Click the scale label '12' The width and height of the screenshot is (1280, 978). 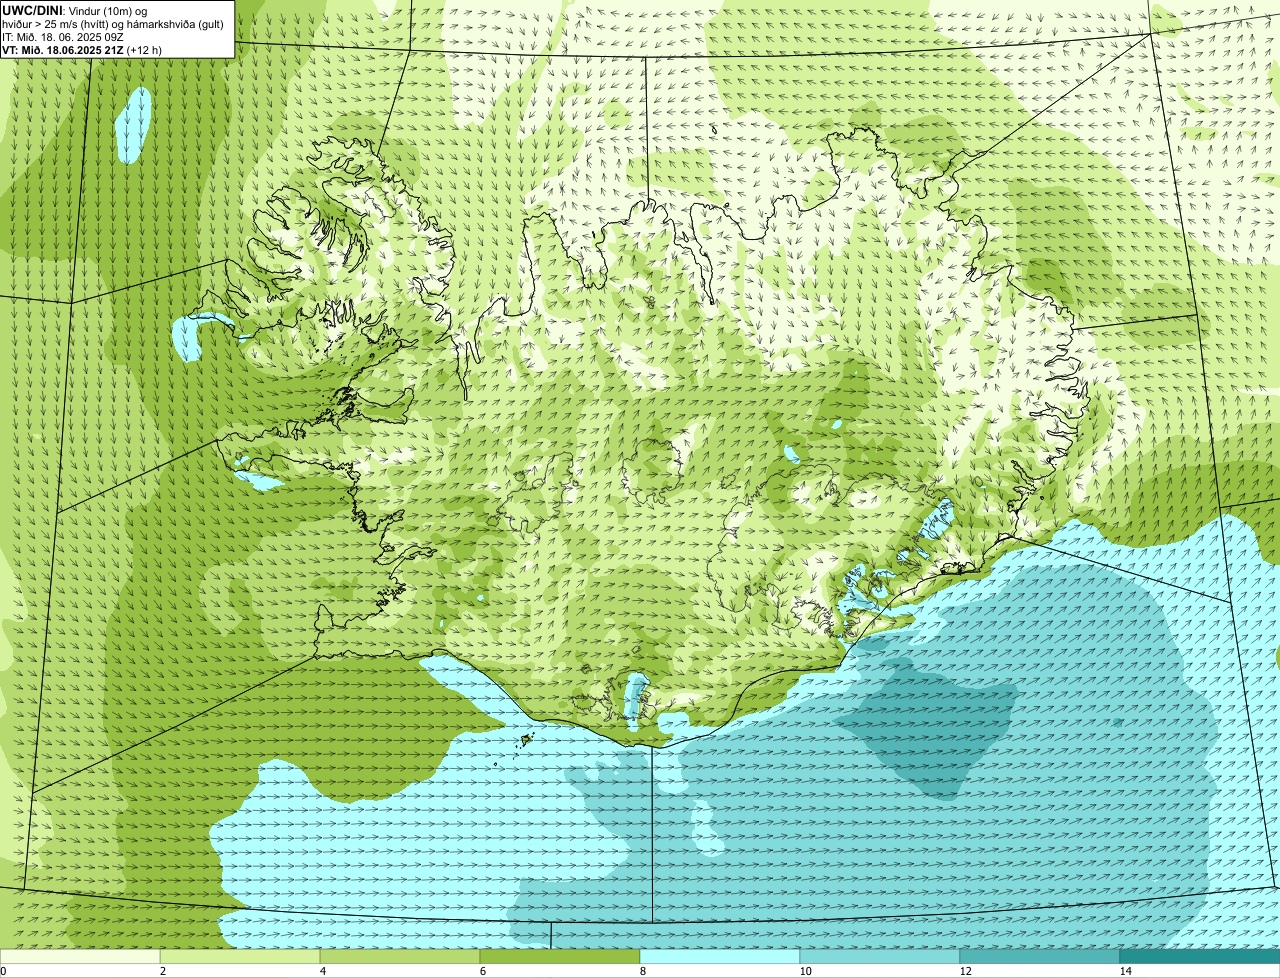[965, 971]
